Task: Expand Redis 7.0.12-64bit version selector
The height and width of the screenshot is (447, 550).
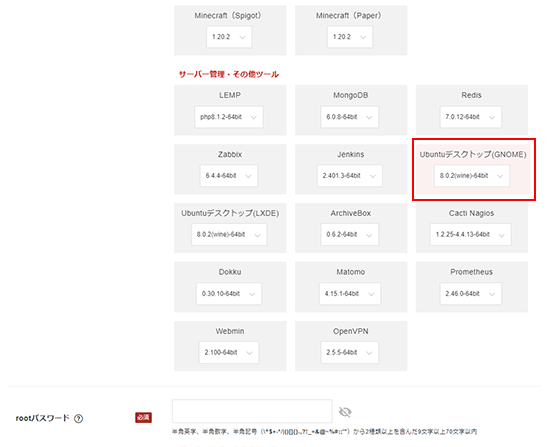Action: pyautogui.click(x=471, y=117)
